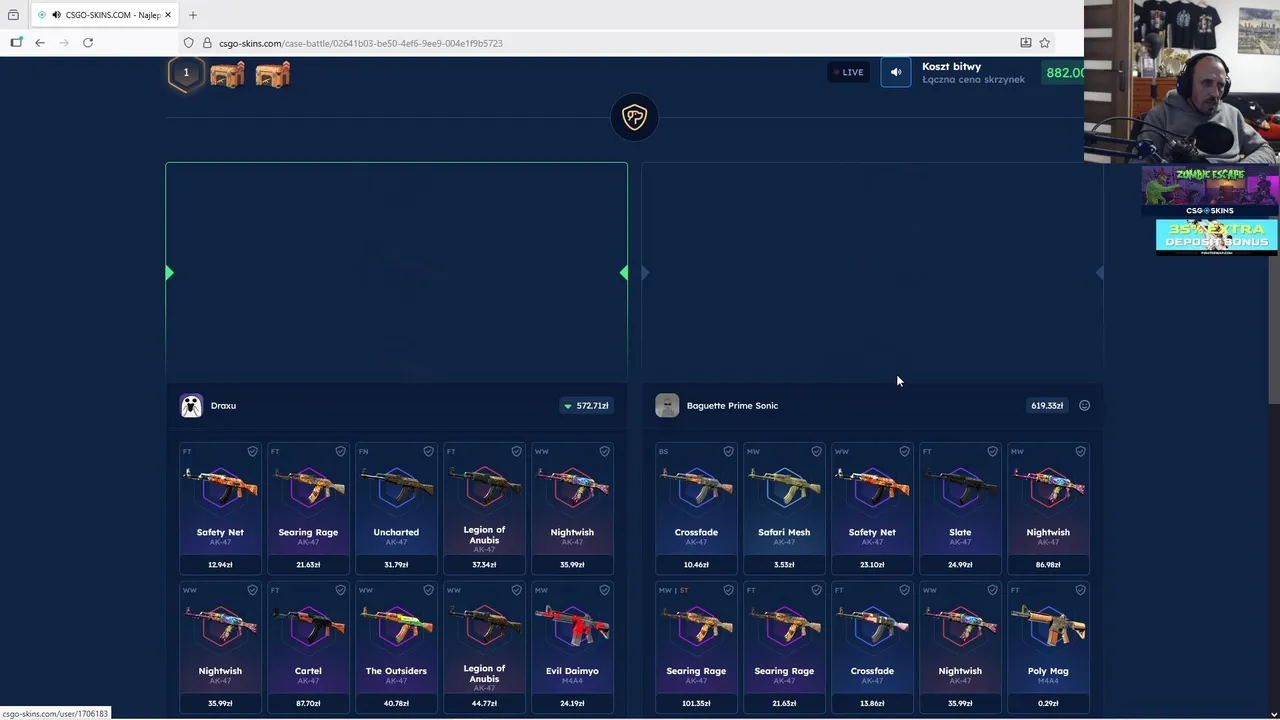This screenshot has width=1280, height=720.
Task: Click shield icon on 86.98zł Nightwish card
Action: point(1080,452)
